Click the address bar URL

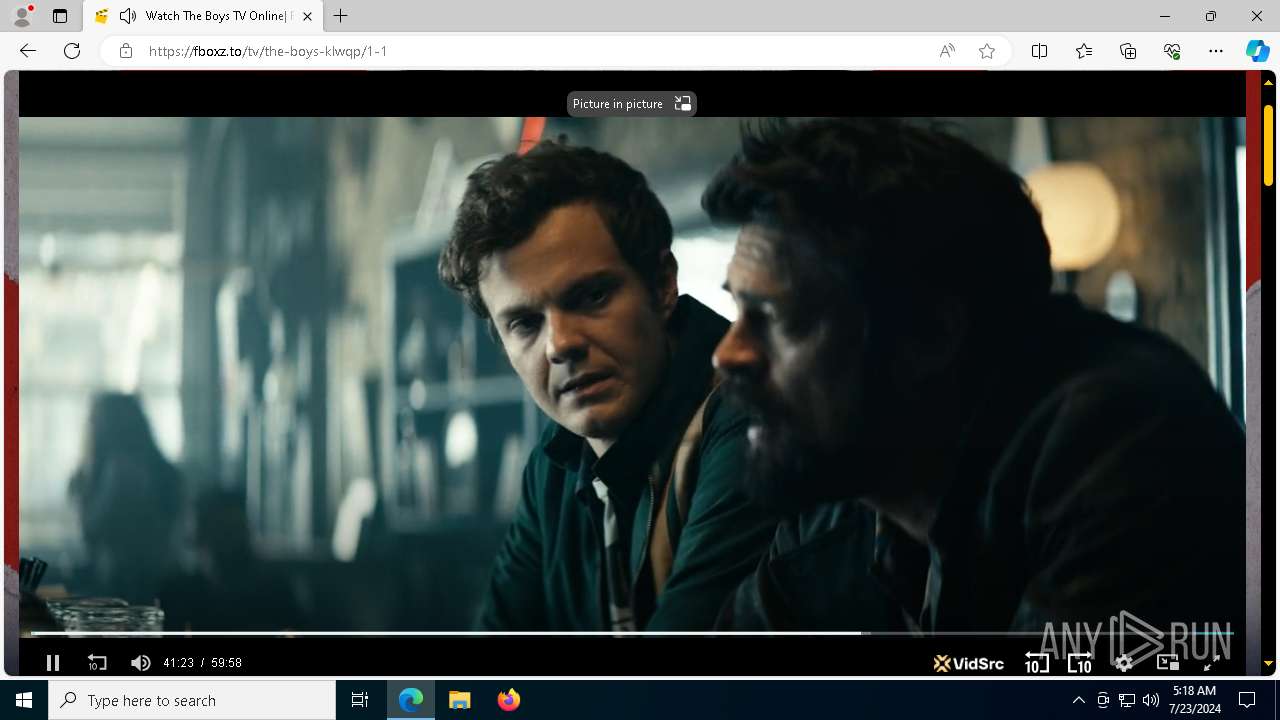pos(268,51)
